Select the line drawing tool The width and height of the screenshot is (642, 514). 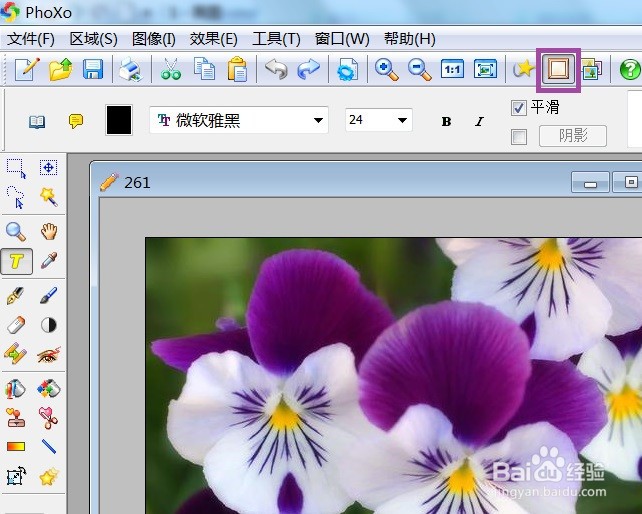48,446
